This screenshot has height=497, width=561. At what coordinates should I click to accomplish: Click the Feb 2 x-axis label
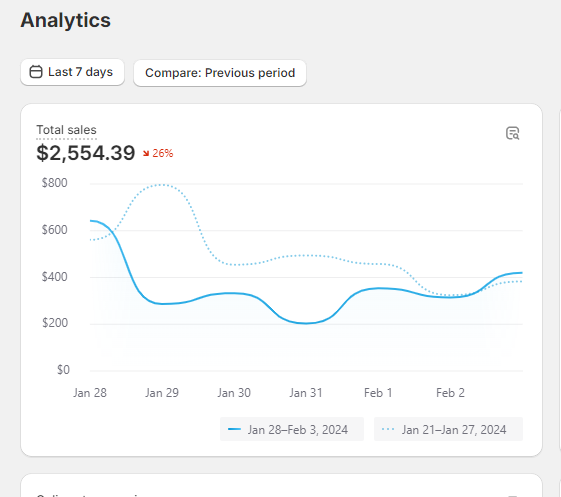pos(450,393)
